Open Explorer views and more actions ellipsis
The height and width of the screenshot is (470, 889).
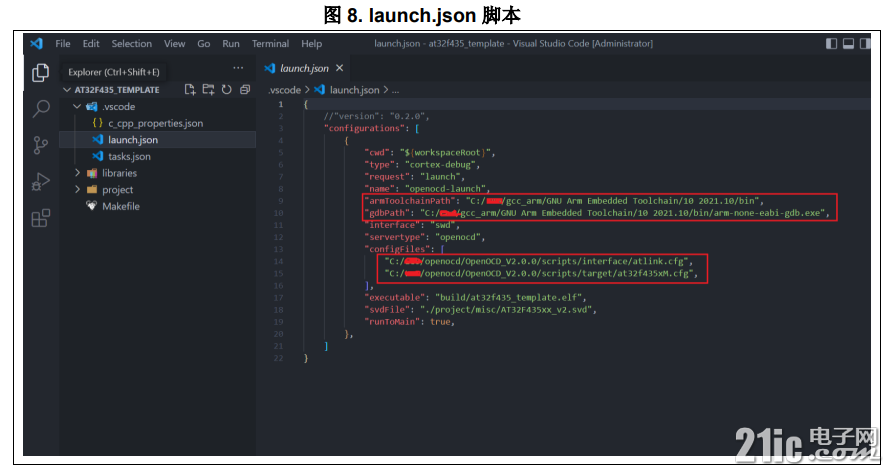(x=238, y=68)
